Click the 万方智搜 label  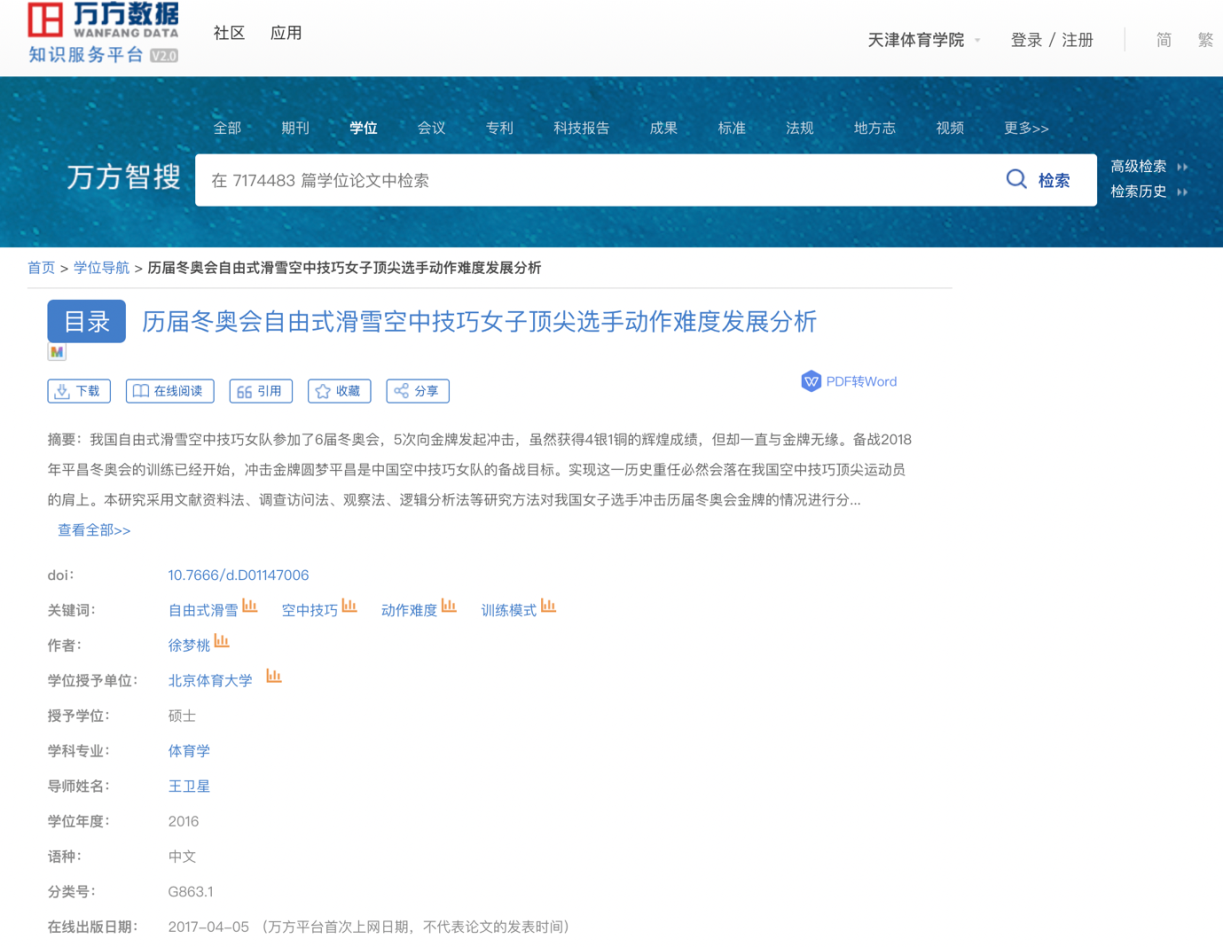pos(124,178)
